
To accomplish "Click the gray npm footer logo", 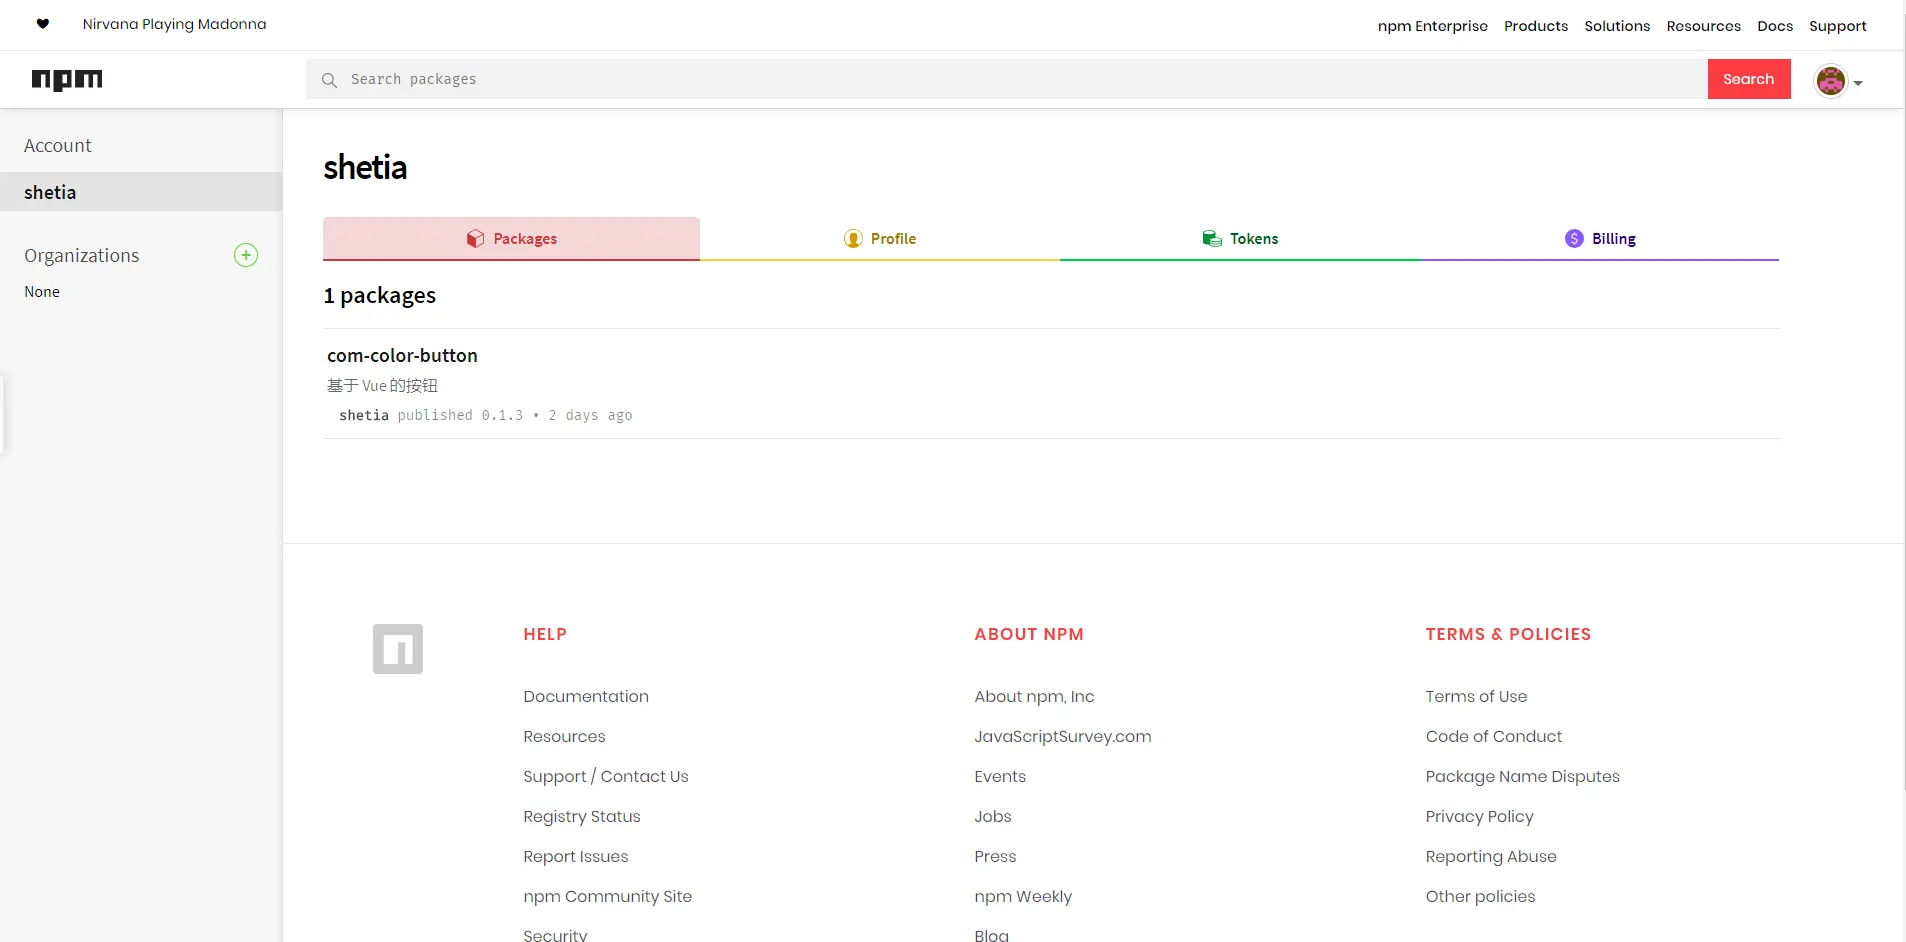I will (x=398, y=649).
